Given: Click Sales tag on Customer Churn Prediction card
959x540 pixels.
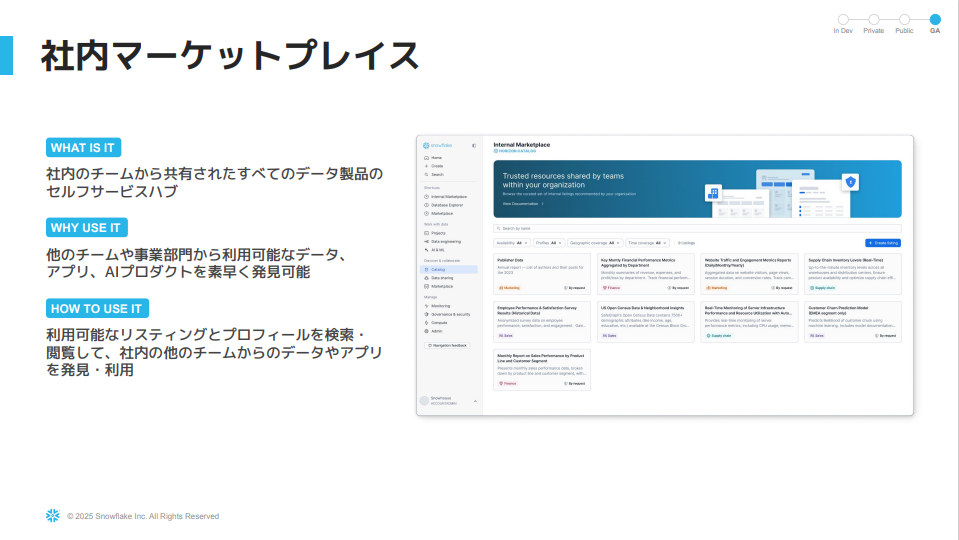Looking at the screenshot, I should [816, 336].
